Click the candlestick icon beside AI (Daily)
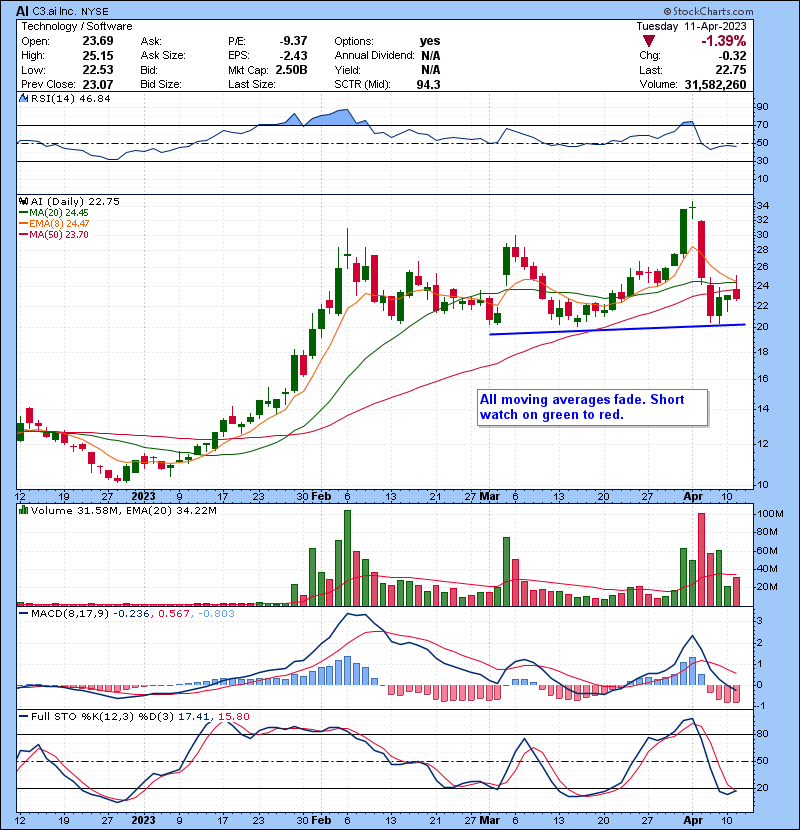This screenshot has height=830, width=800. (23, 201)
